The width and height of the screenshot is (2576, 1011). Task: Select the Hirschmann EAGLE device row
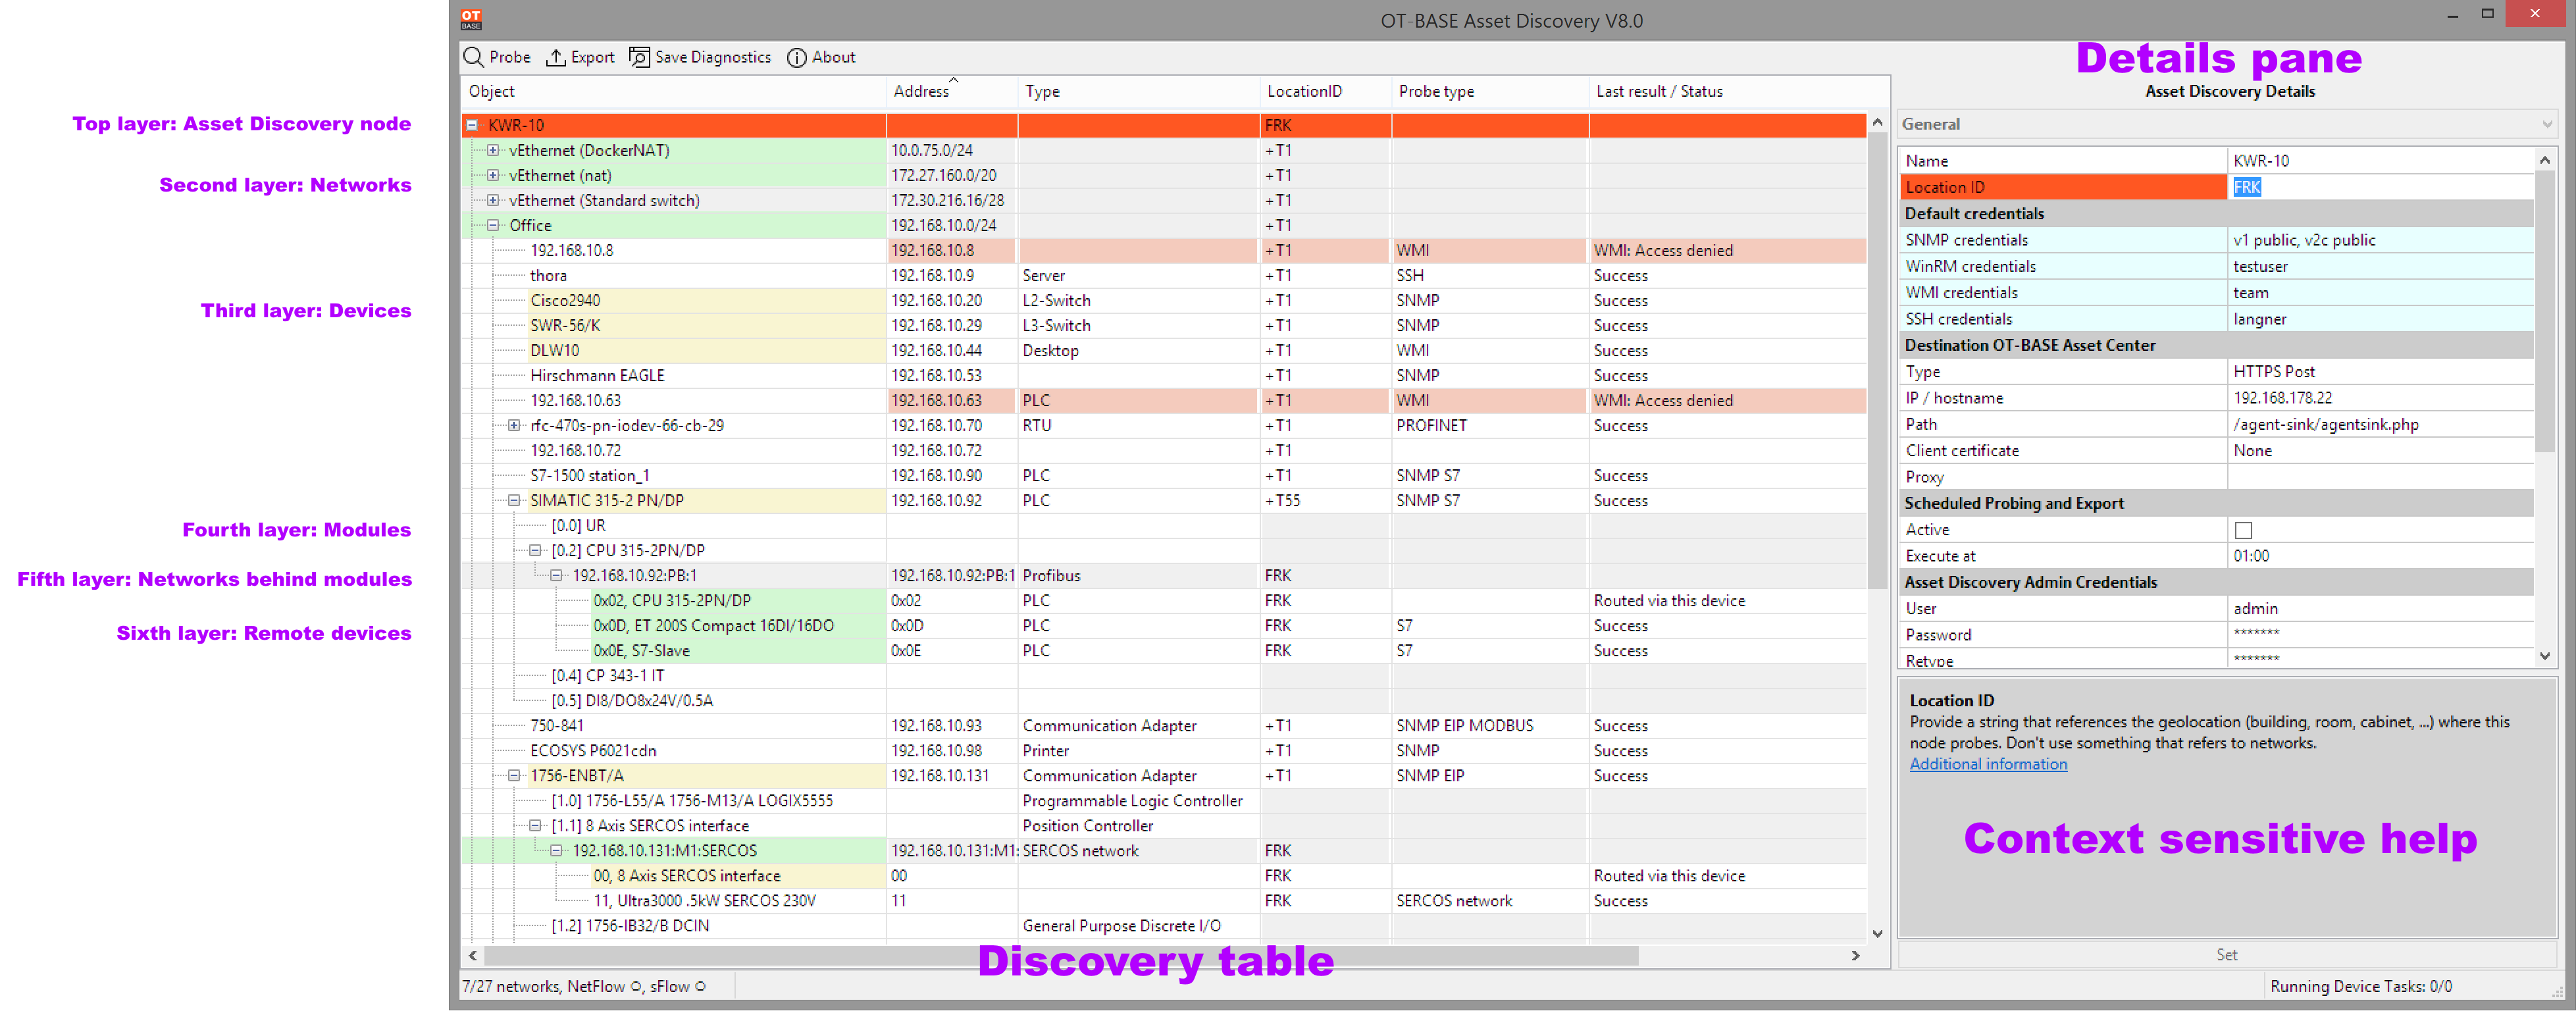(1164, 375)
